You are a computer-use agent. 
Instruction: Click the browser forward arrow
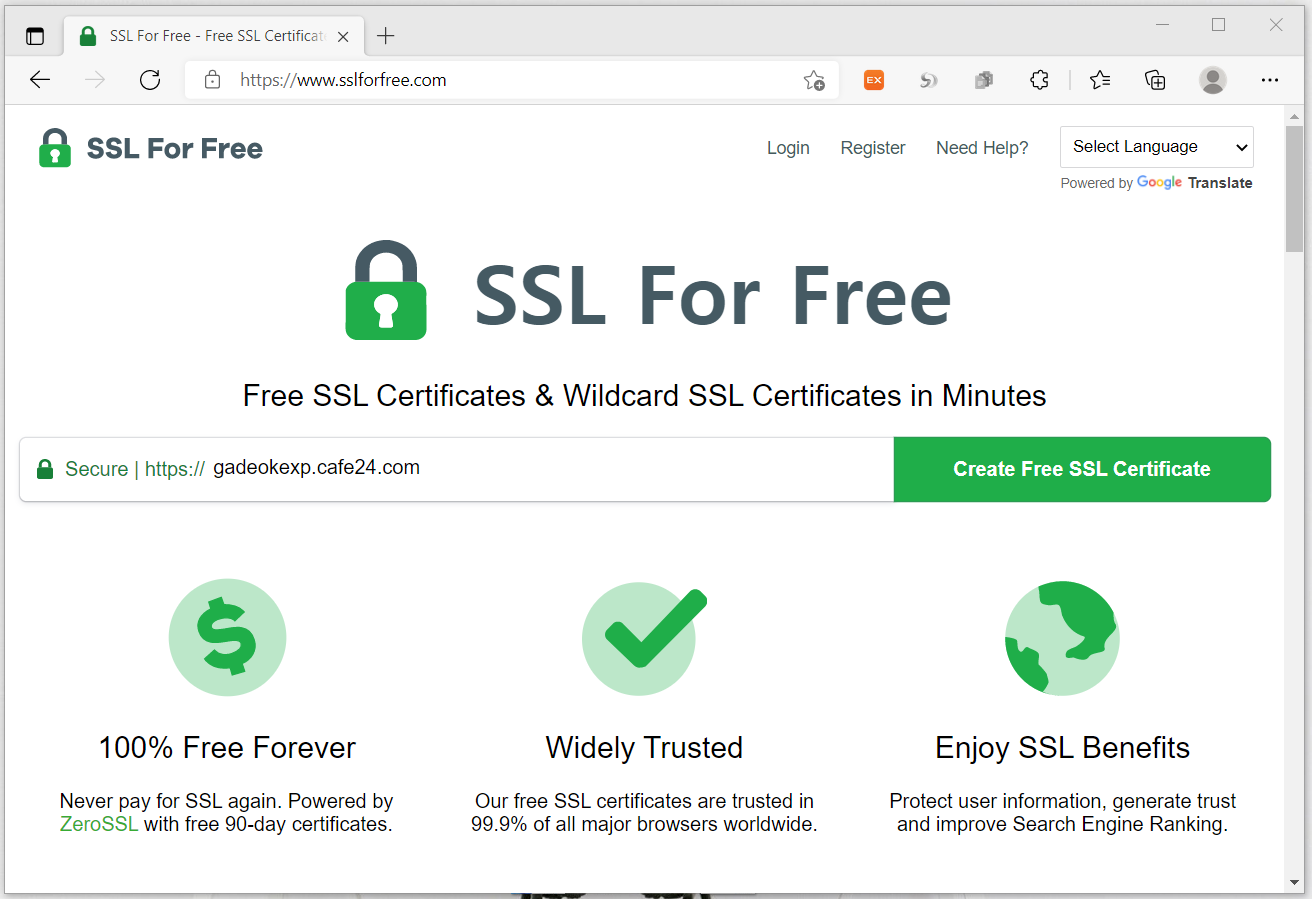pos(96,80)
